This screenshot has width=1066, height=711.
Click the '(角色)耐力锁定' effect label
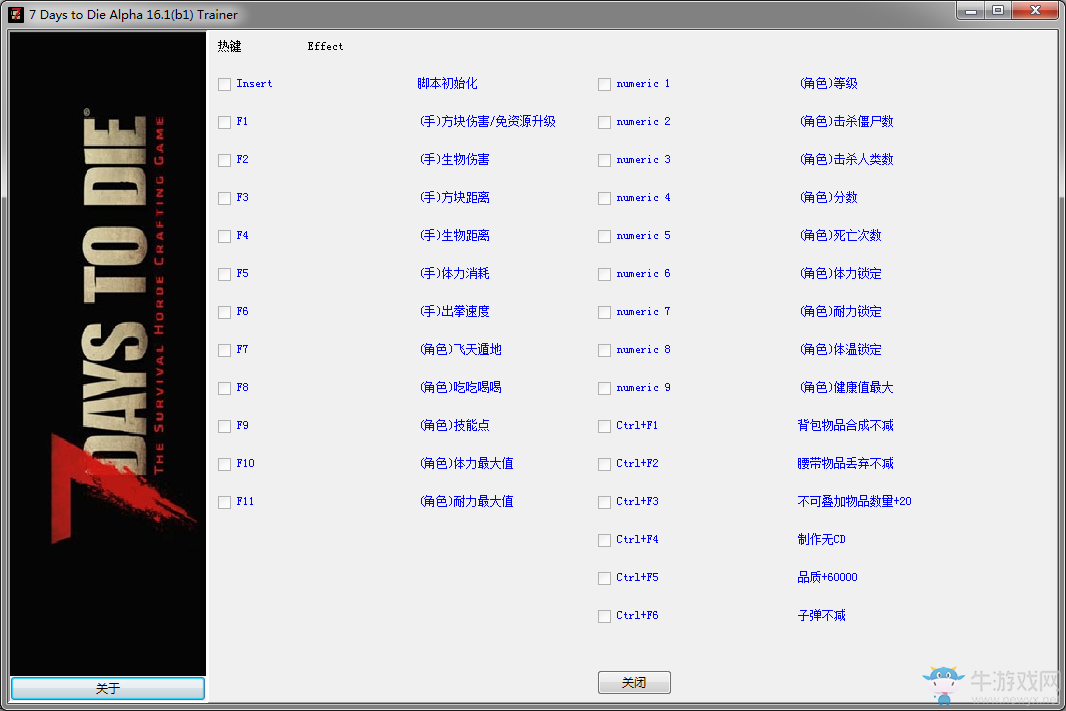tap(840, 312)
